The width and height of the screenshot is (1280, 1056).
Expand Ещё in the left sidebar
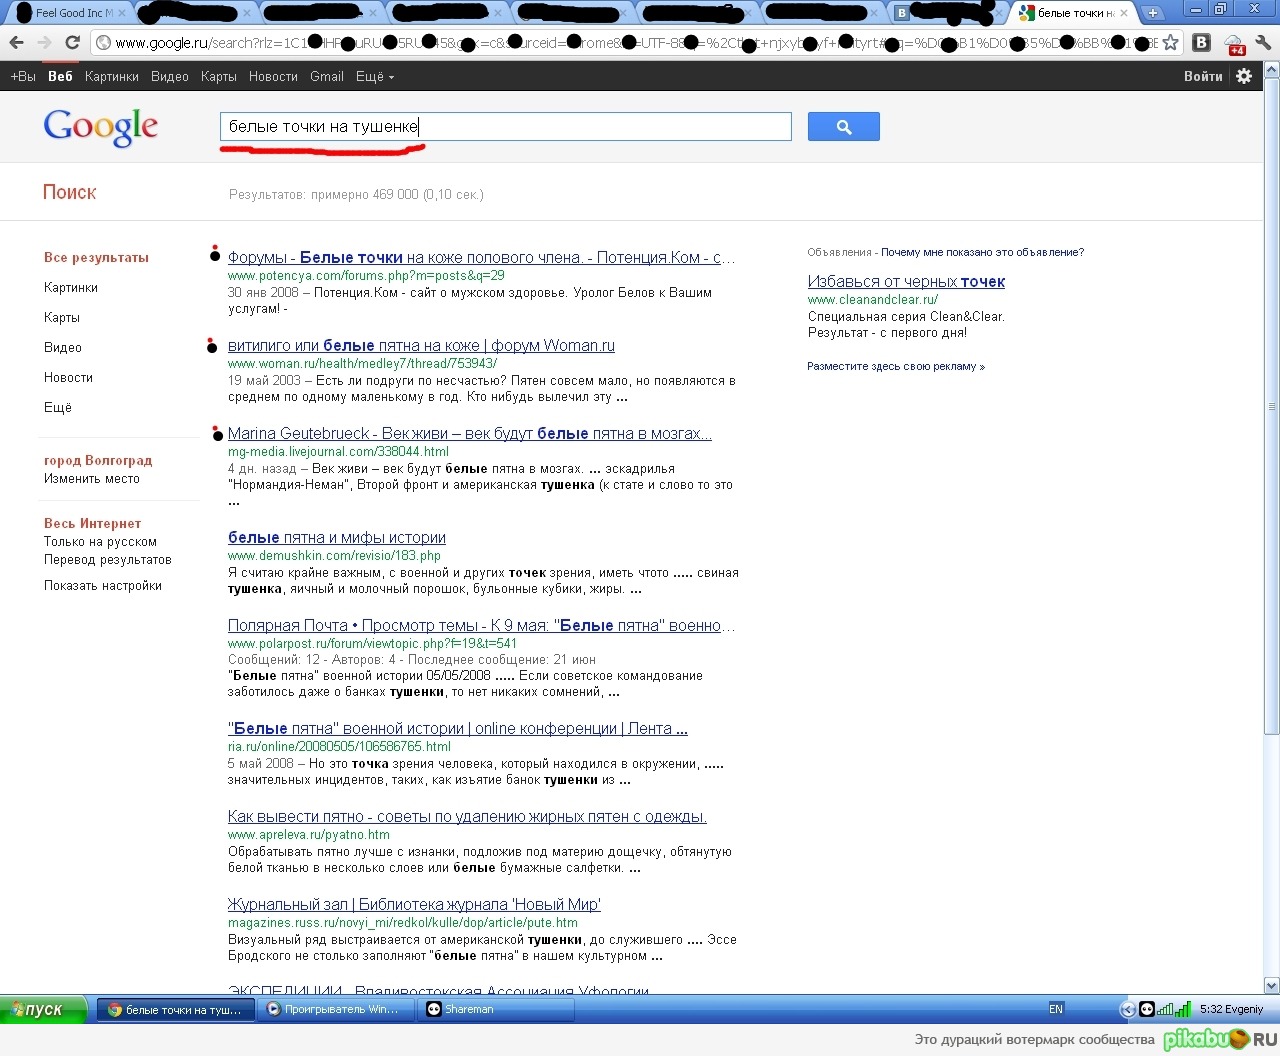point(58,407)
